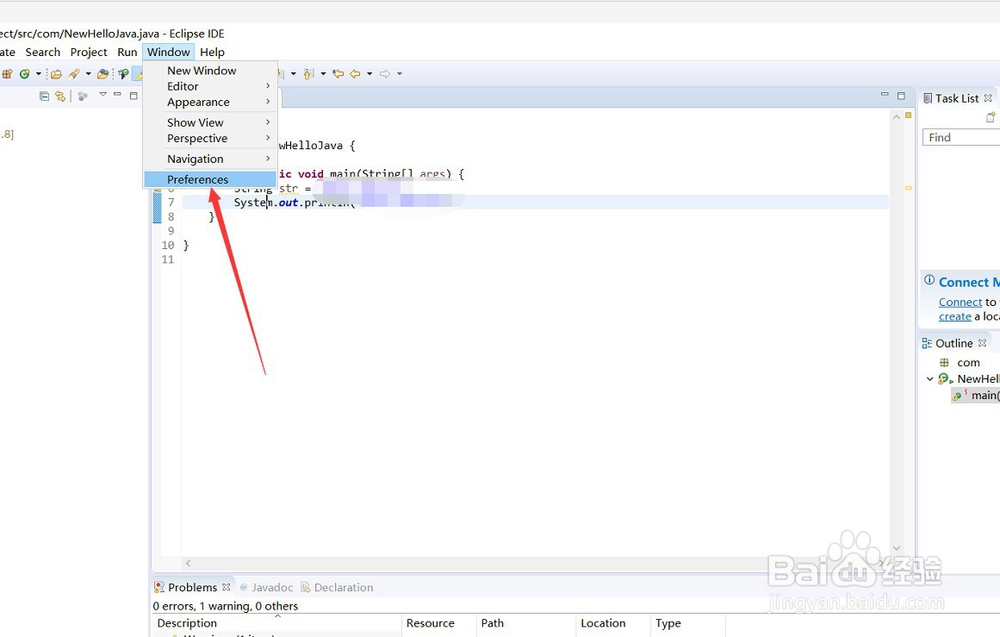Click the Type column header

pyautogui.click(x=688, y=623)
